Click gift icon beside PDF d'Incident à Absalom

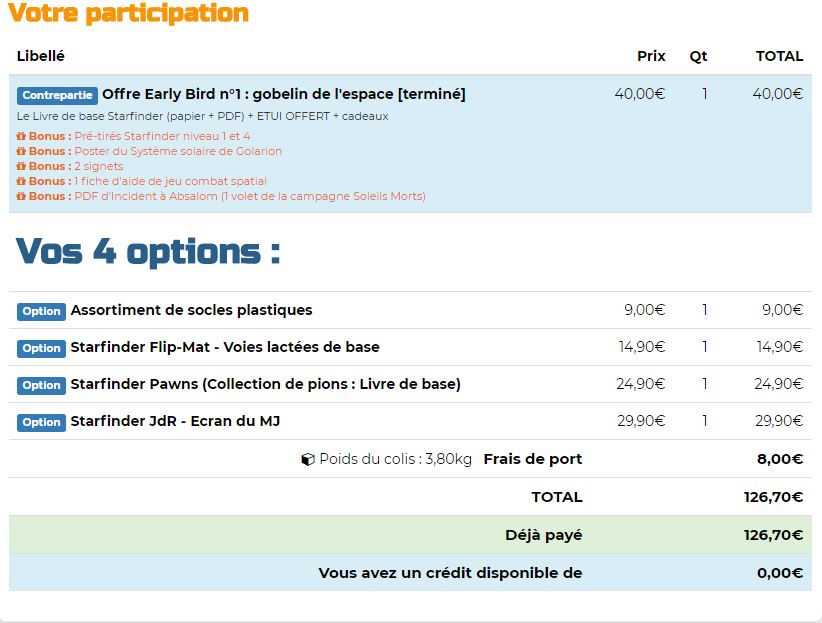(21, 196)
